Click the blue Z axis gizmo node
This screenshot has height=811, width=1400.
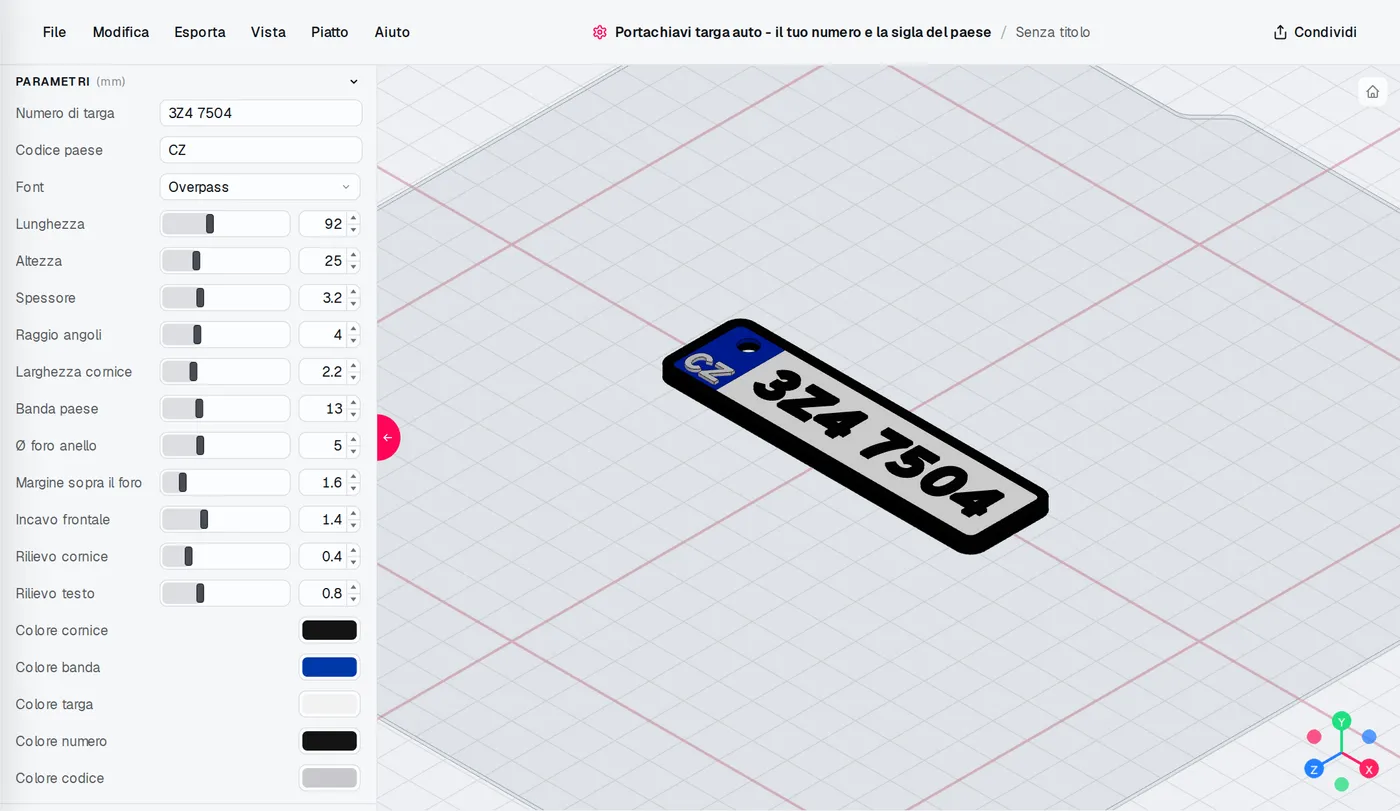coord(1314,769)
